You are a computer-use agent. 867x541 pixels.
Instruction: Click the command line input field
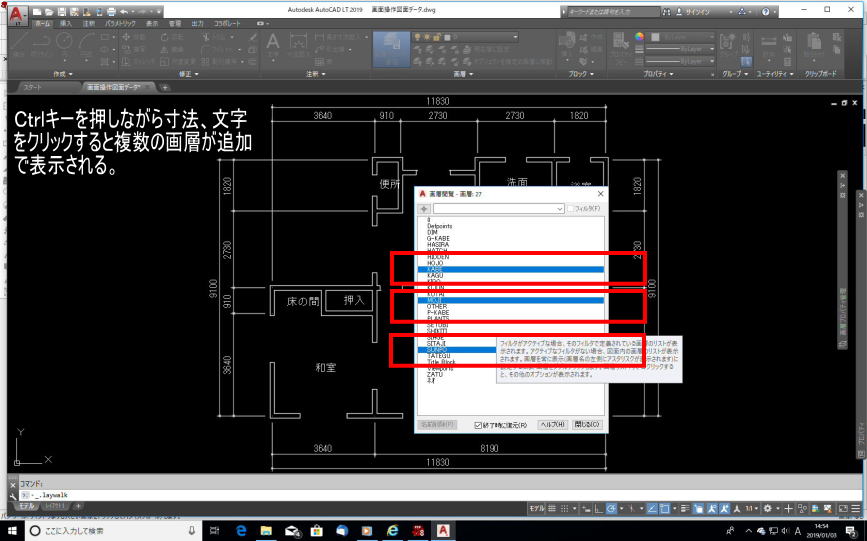click(x=440, y=495)
